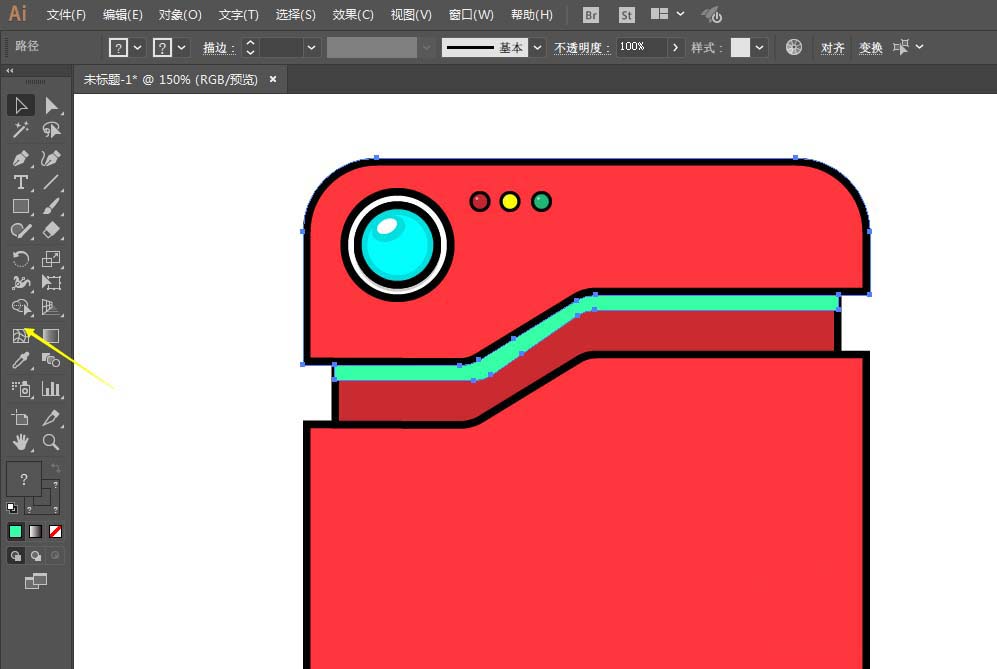
Task: Select the Gradient tool
Action: (51, 336)
